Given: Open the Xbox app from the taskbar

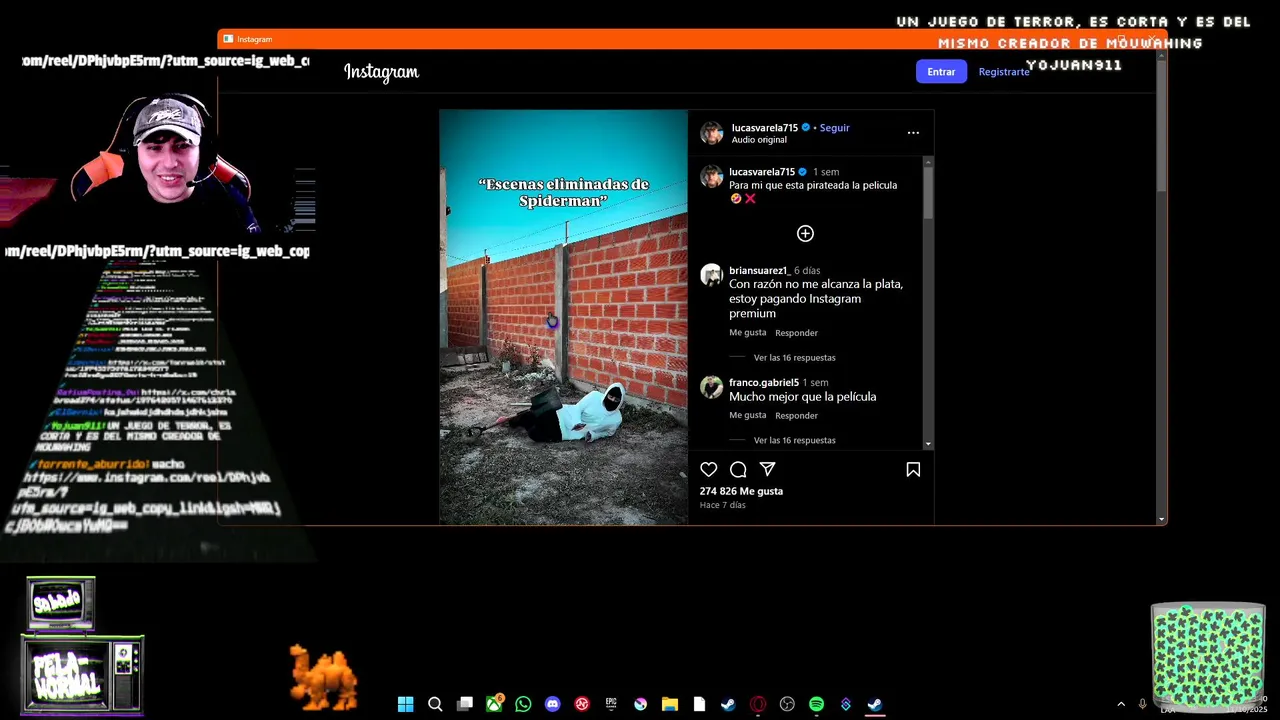Looking at the screenshot, I should tap(494, 704).
